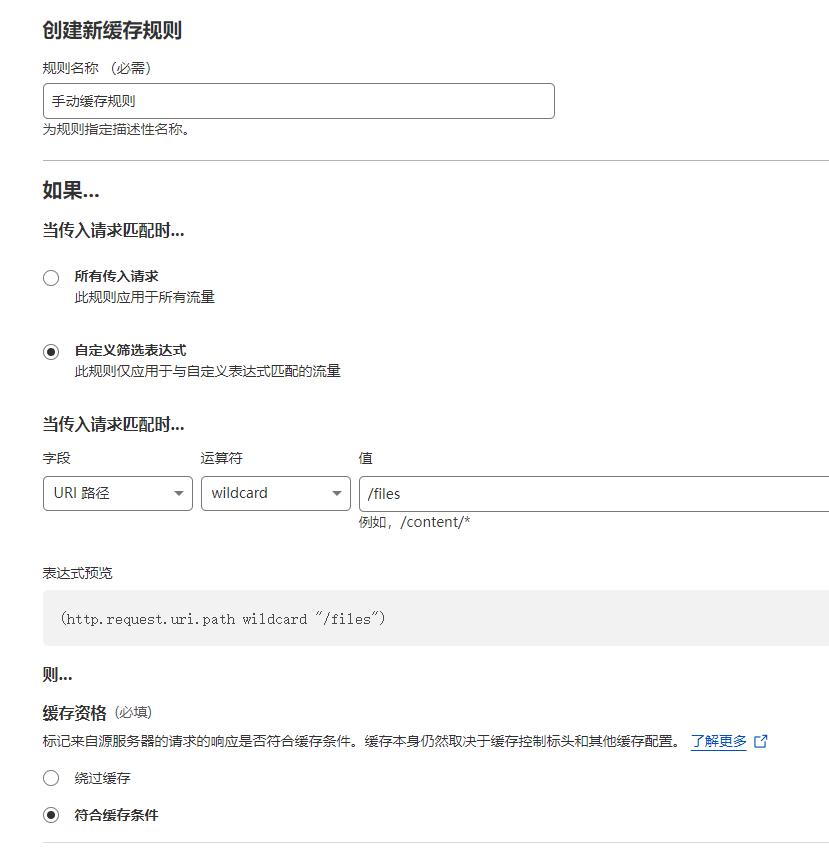
Task: Click the rule name input field
Action: click(299, 101)
